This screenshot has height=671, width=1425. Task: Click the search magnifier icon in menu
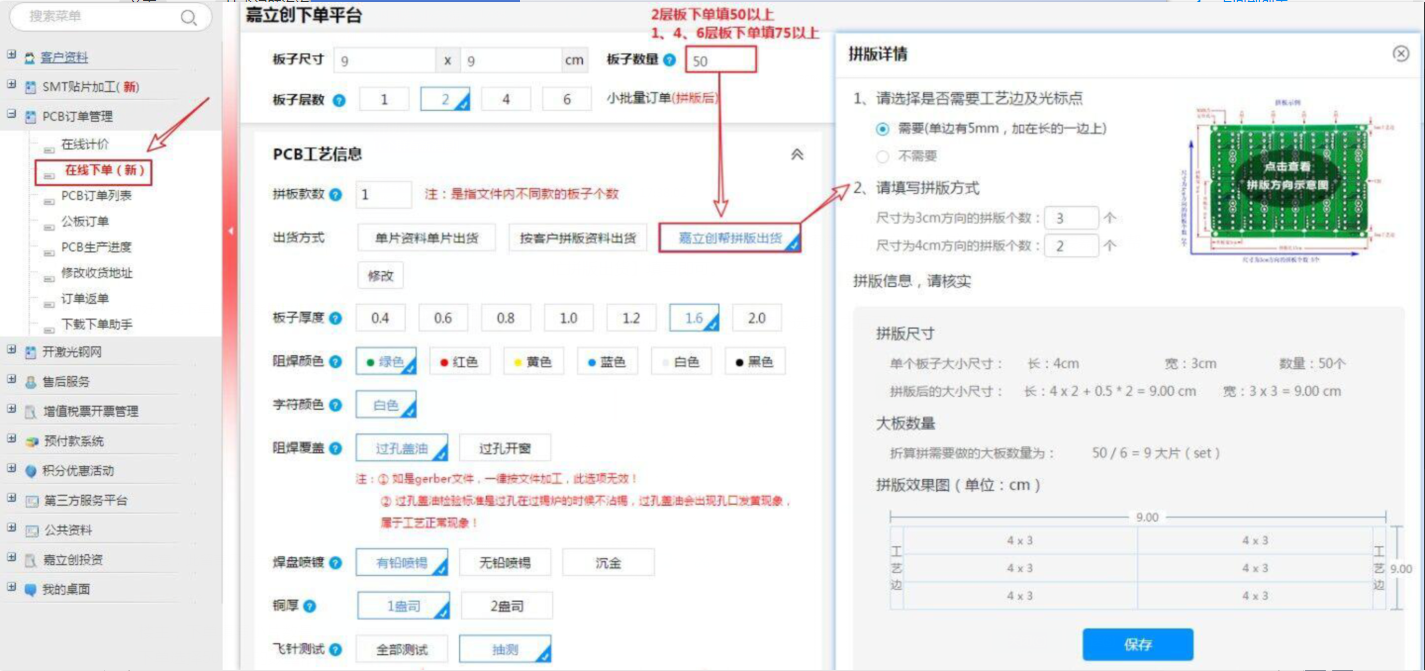pyautogui.click(x=188, y=17)
